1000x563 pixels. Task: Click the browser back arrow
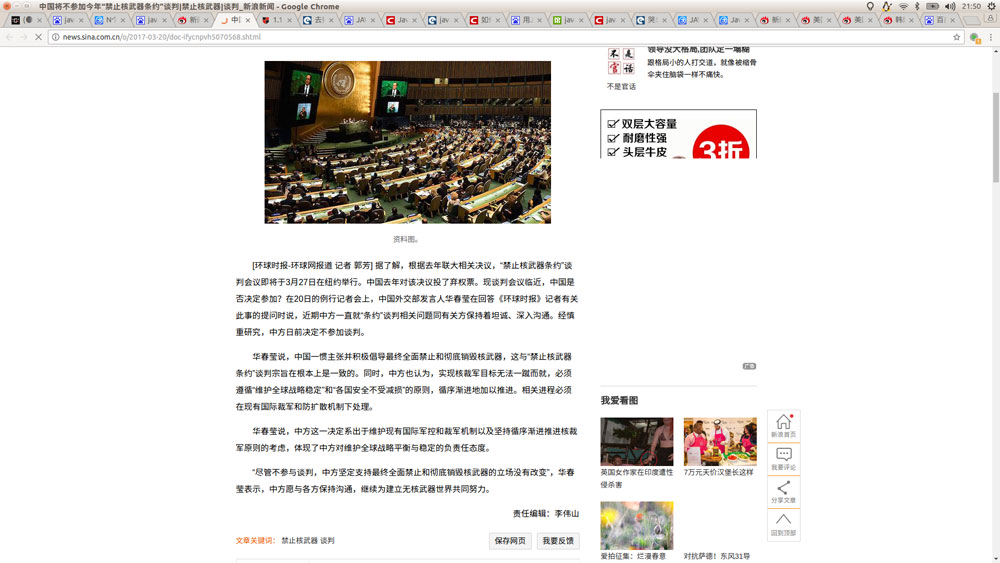(10, 37)
